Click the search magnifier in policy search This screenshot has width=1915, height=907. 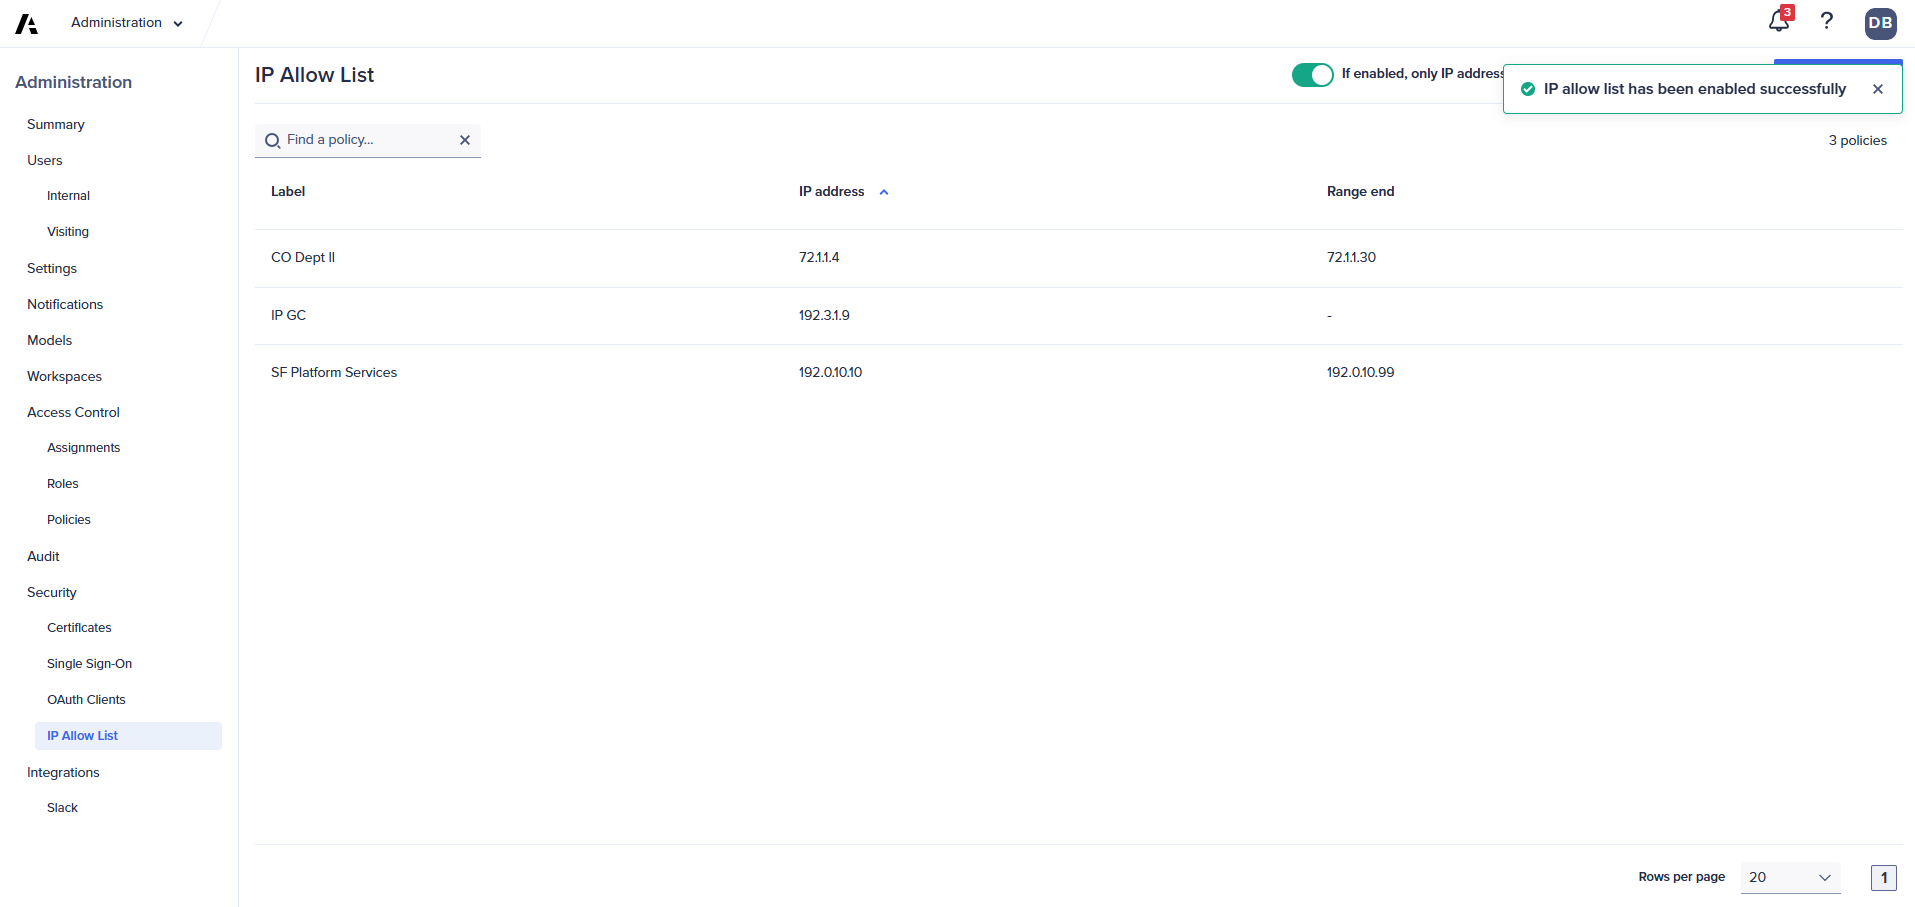pos(272,141)
